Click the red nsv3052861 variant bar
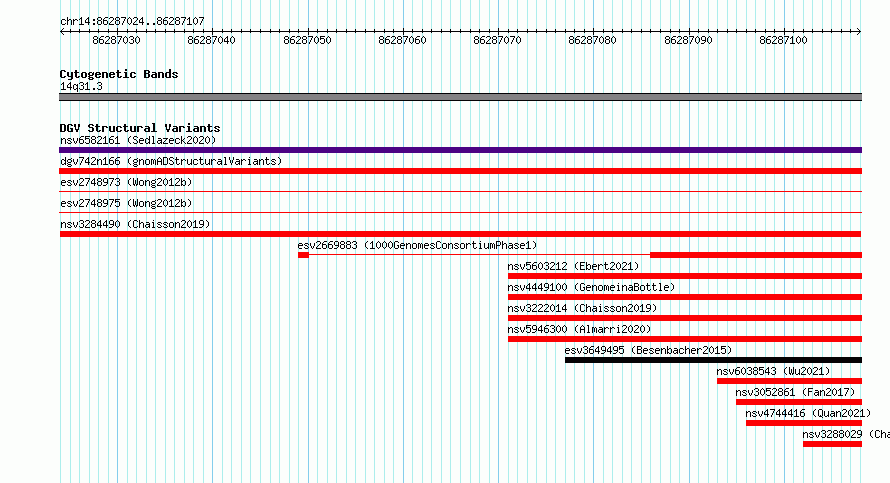The width and height of the screenshot is (890, 483). [799, 402]
